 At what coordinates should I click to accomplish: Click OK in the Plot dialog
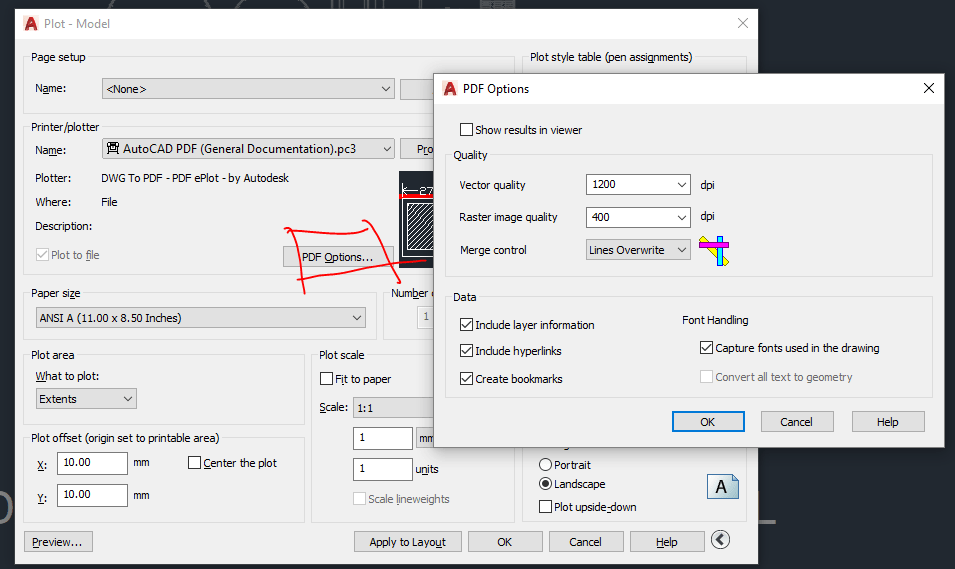tap(505, 542)
